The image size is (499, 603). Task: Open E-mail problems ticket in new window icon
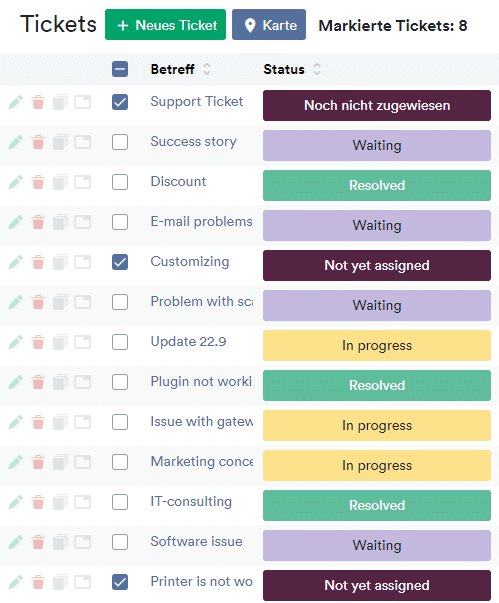(83, 222)
